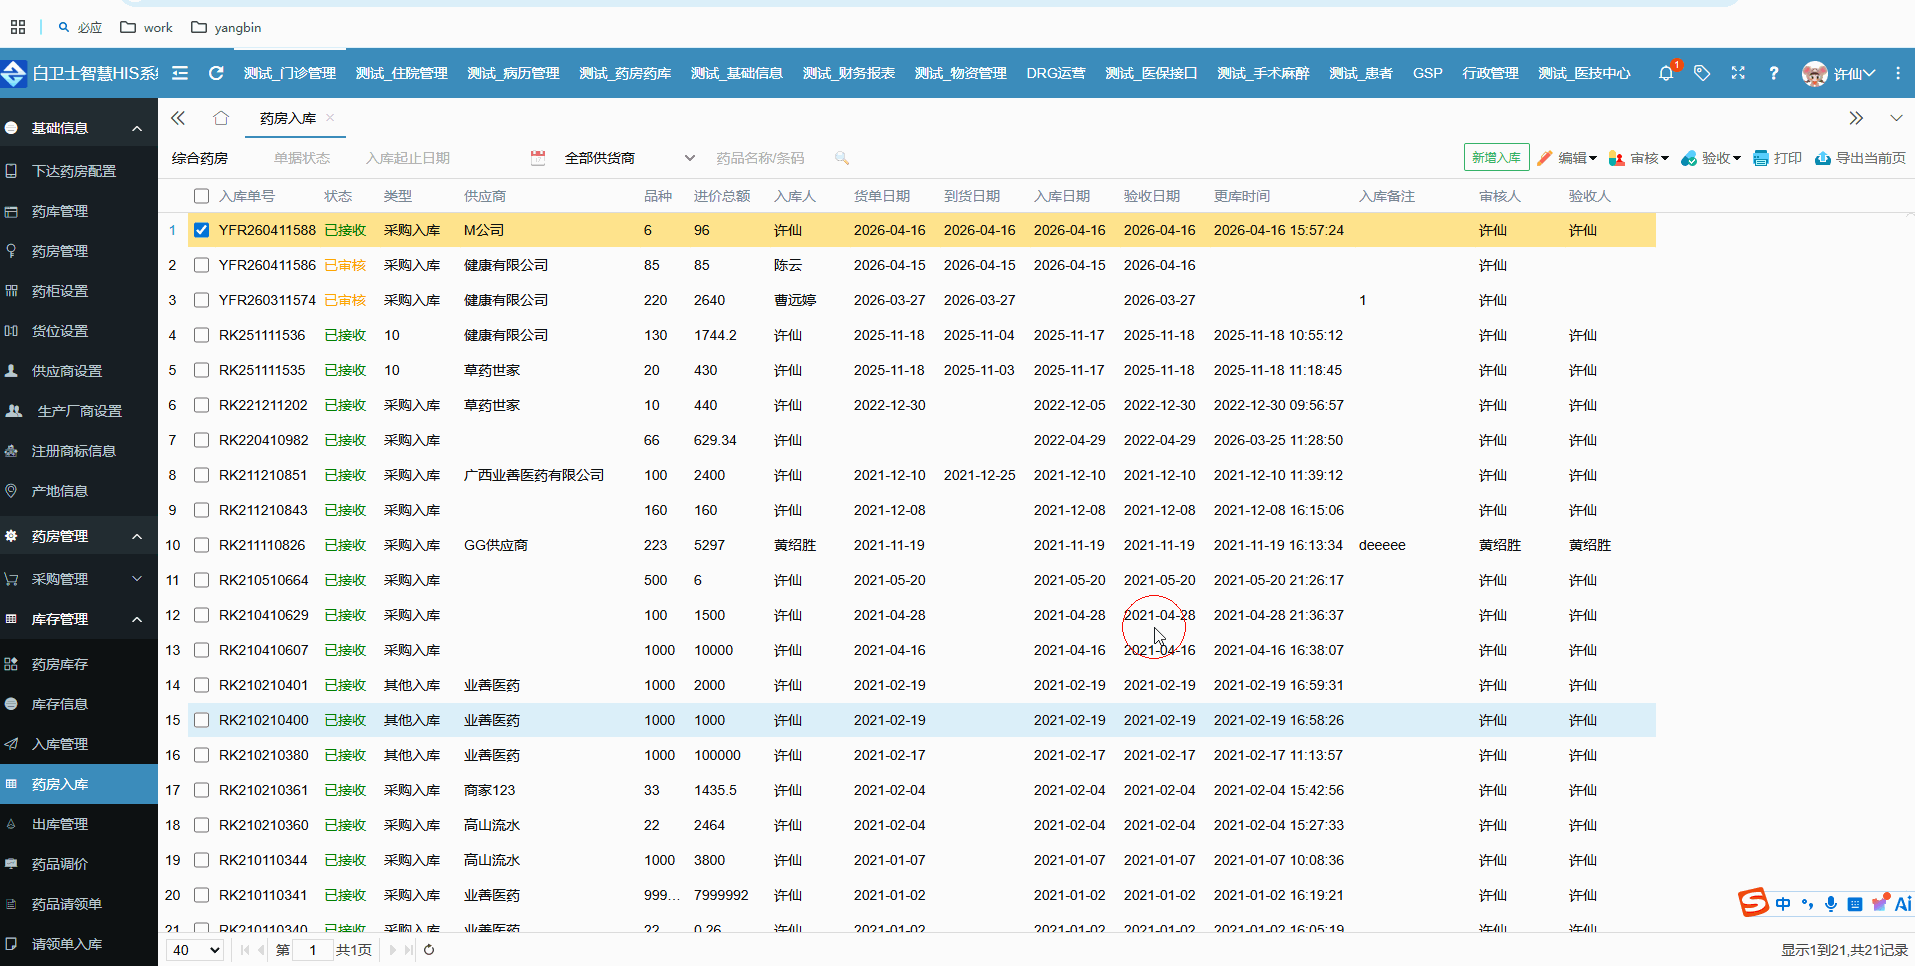Go to home tab icon

[x=221, y=118]
